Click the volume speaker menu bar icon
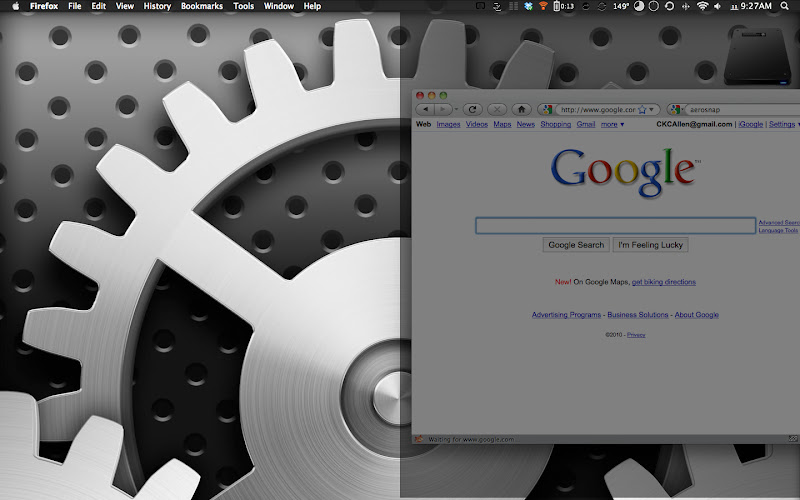This screenshot has height=500, width=800. point(718,6)
